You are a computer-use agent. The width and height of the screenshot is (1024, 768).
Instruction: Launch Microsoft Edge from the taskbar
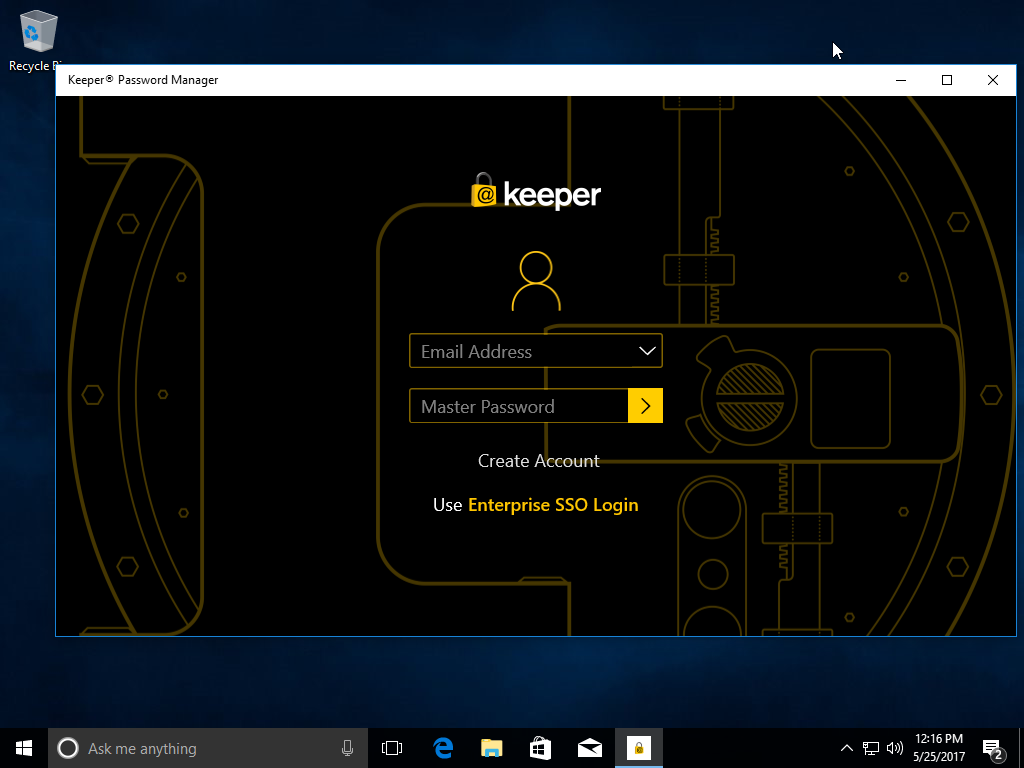(442, 748)
